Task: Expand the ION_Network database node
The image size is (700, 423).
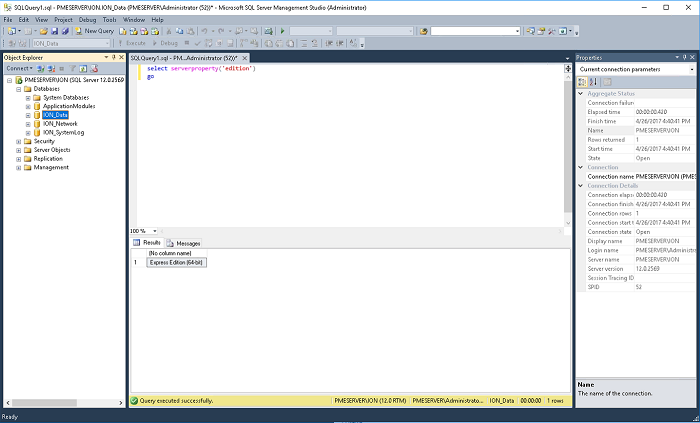Action: [28, 124]
